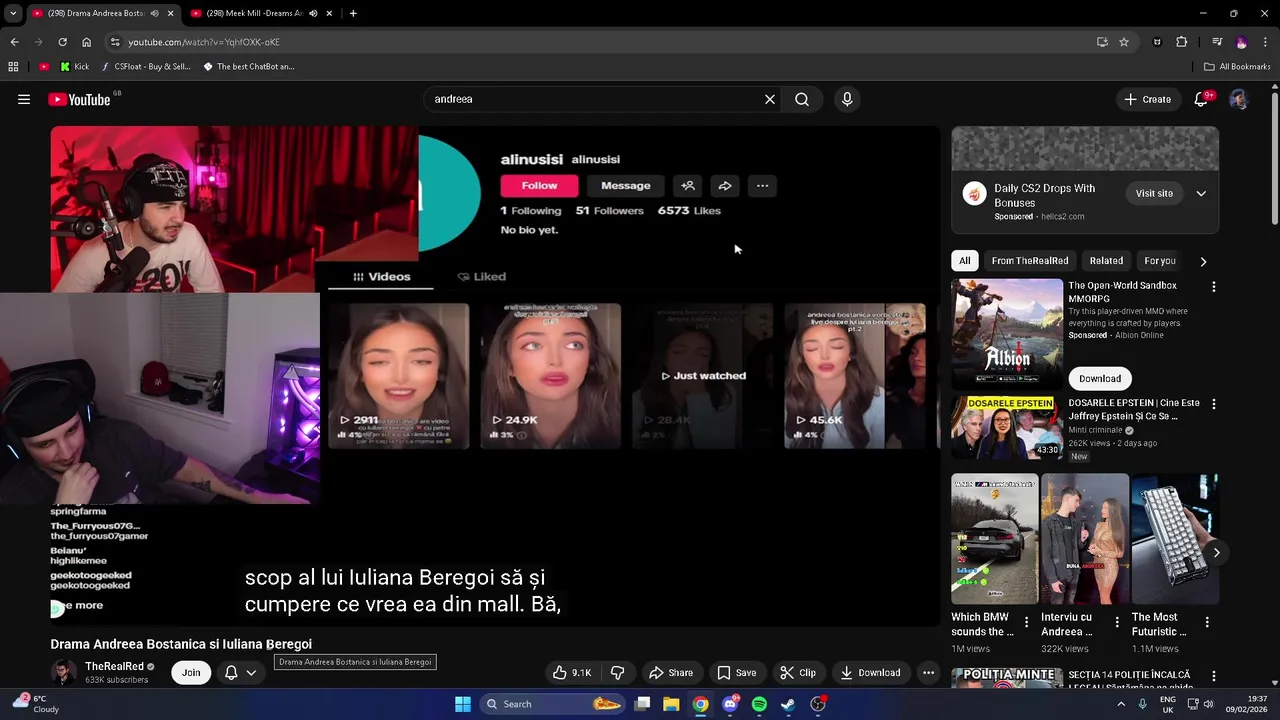
Task: Open options for Which BMW Short
Action: [x=1026, y=622]
